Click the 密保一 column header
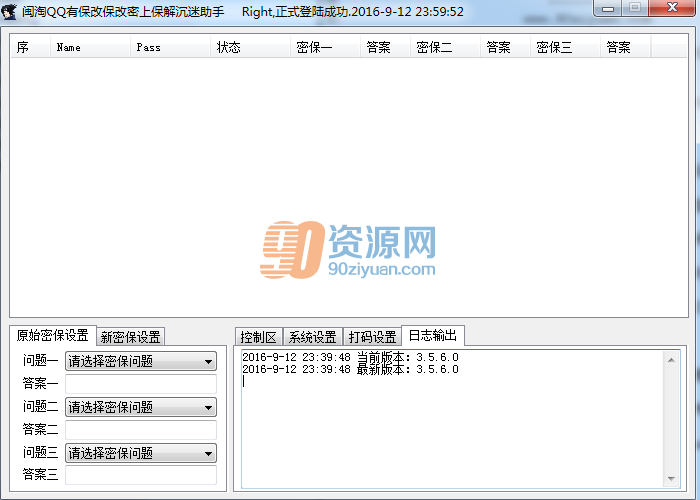The height and width of the screenshot is (500, 700). pos(325,47)
